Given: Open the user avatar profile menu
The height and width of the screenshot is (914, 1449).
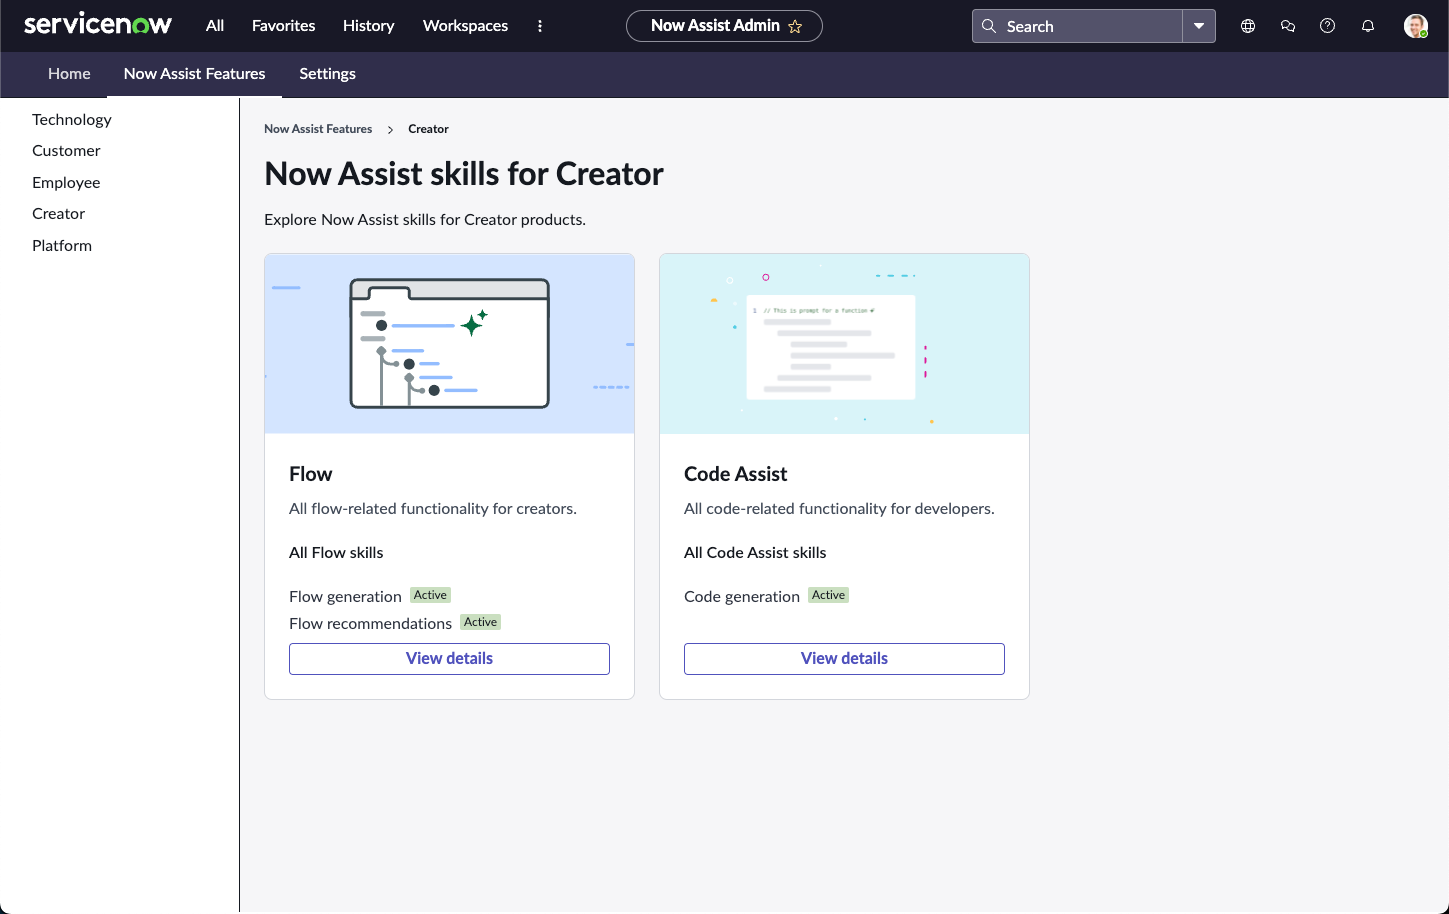Looking at the screenshot, I should 1415,26.
